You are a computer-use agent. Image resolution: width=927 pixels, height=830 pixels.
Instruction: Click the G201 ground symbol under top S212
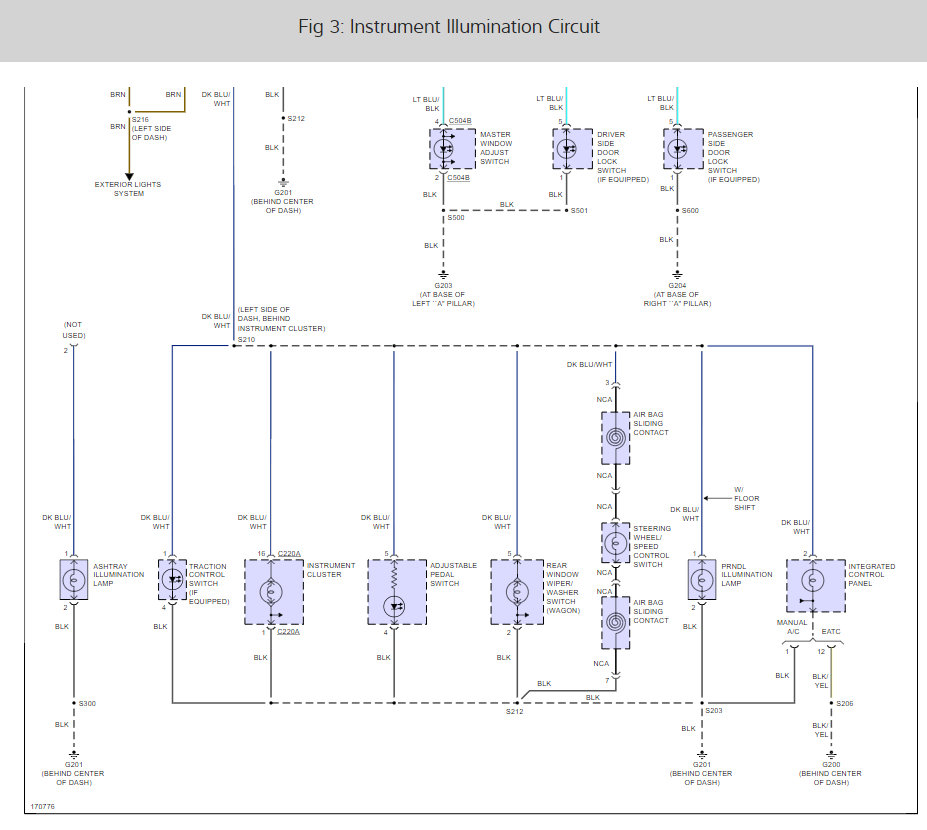click(x=283, y=182)
